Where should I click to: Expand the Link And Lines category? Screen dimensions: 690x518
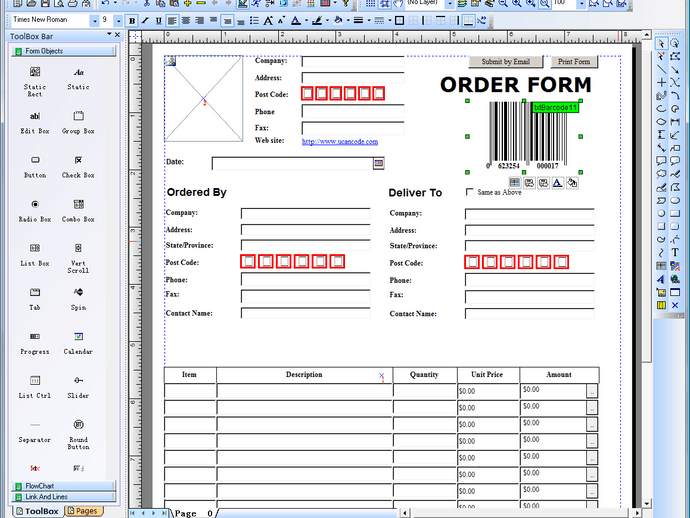[x=64, y=497]
